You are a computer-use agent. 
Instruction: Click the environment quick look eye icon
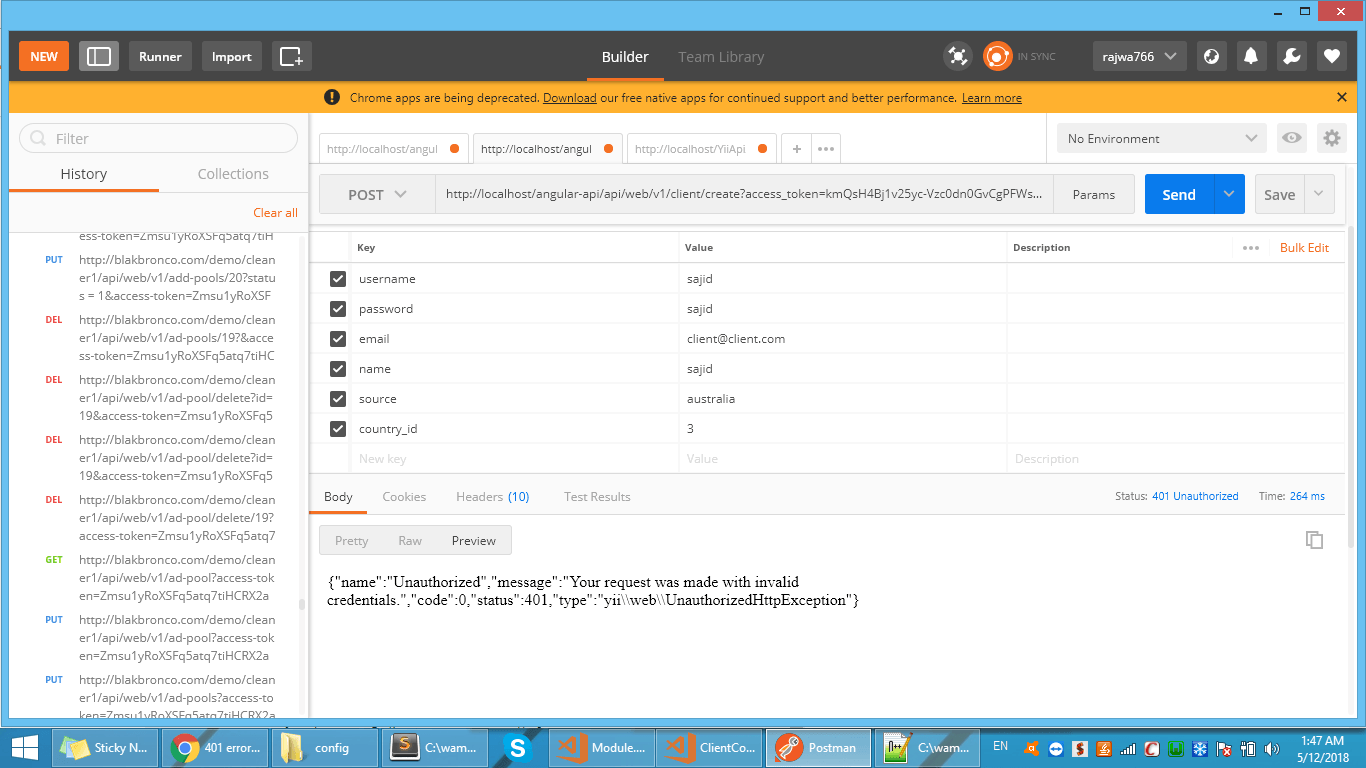click(1292, 138)
